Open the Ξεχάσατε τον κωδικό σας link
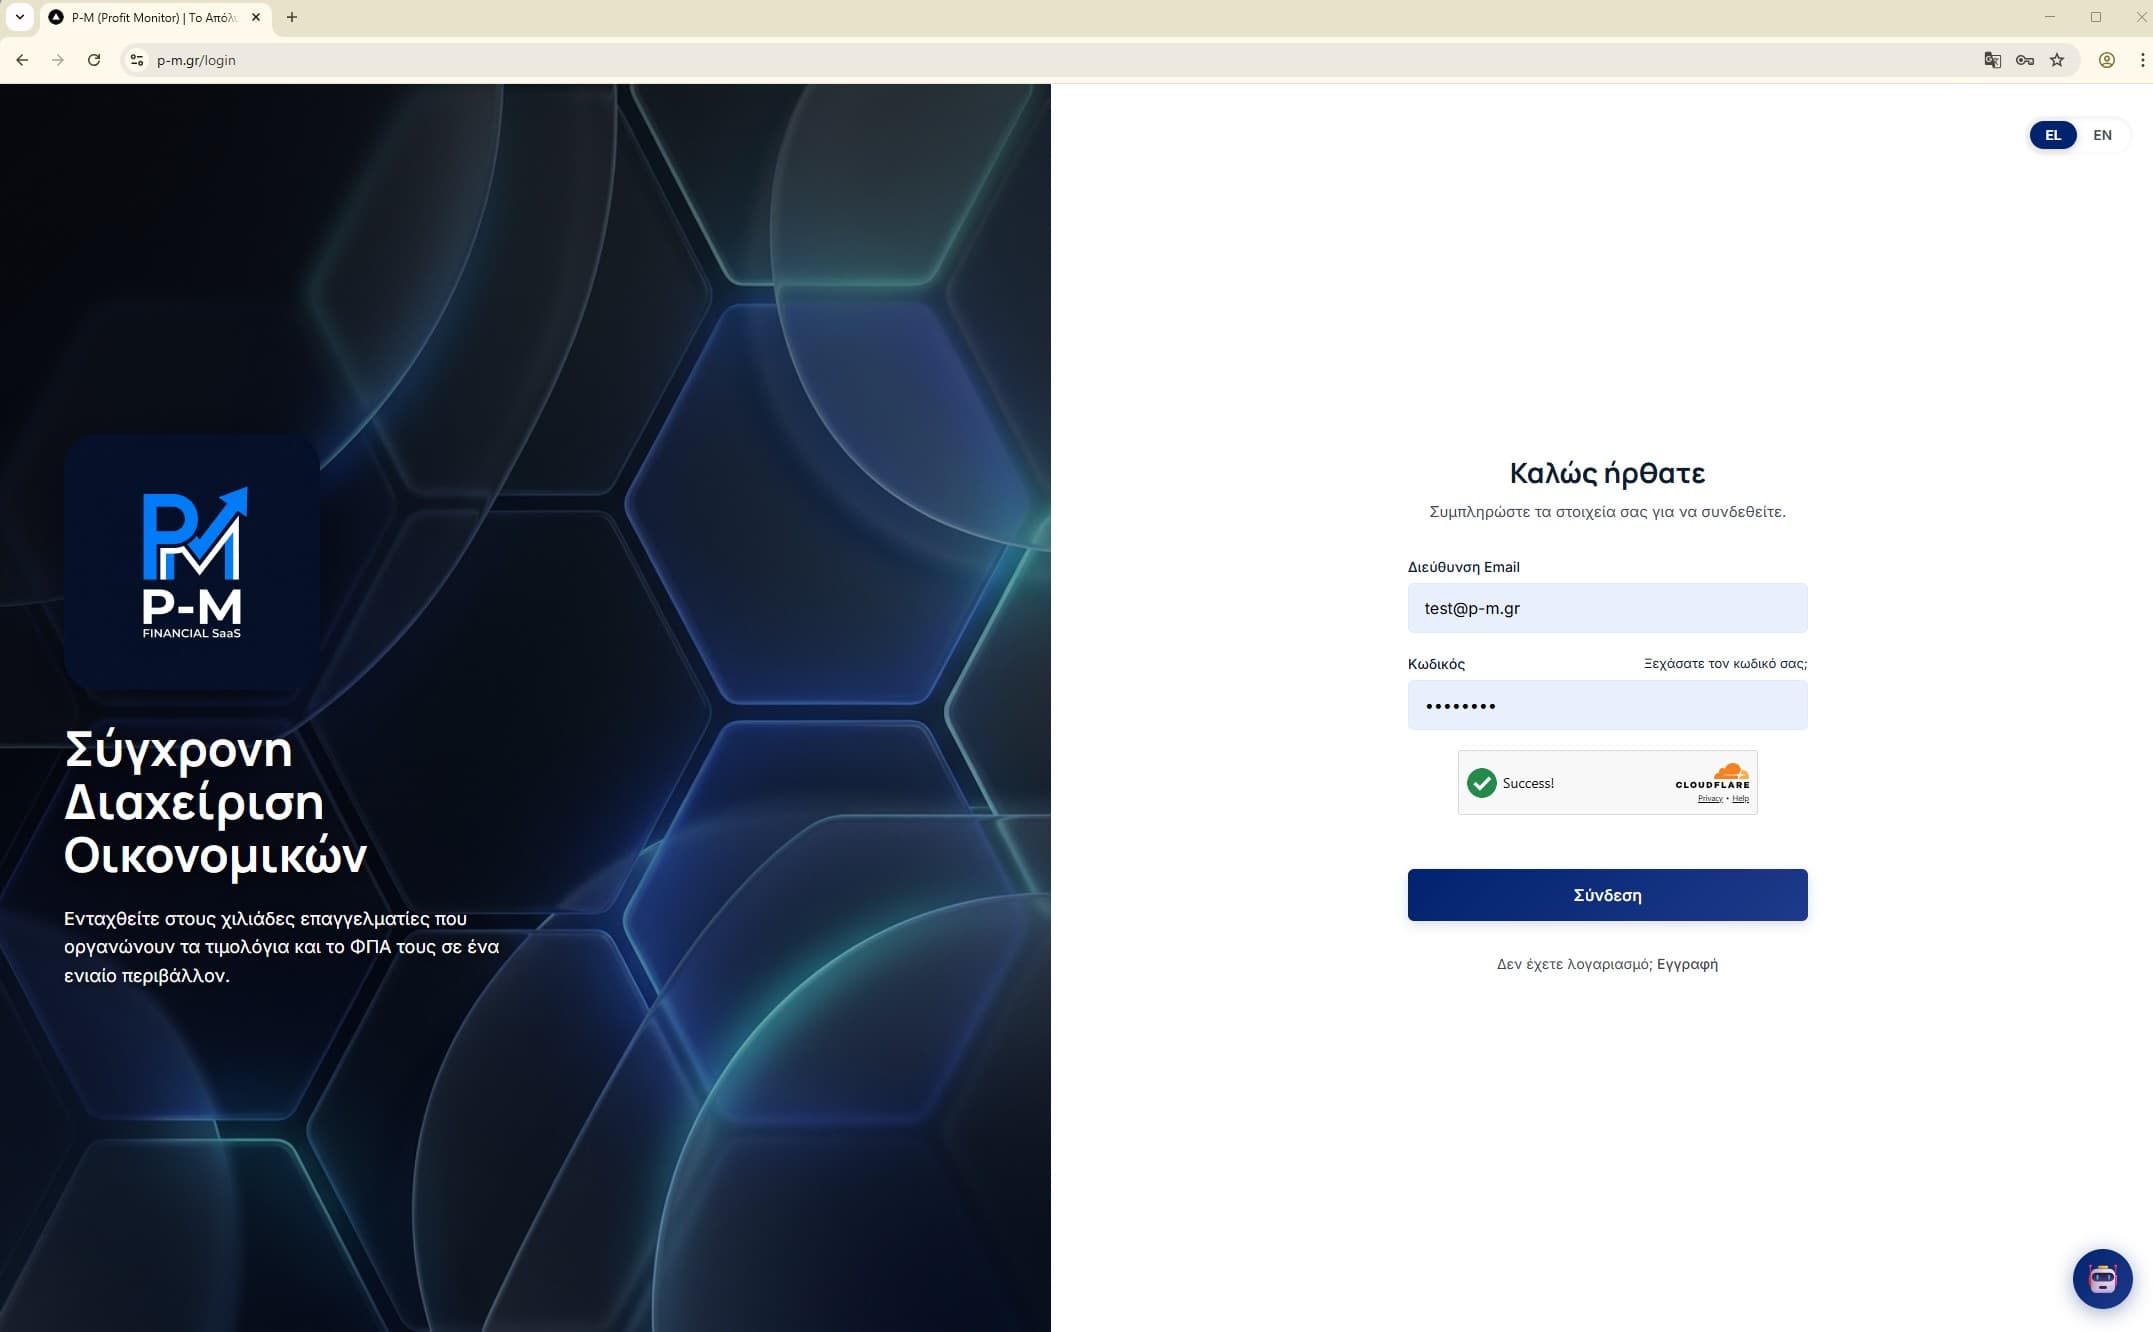2153x1332 pixels. [x=1725, y=664]
